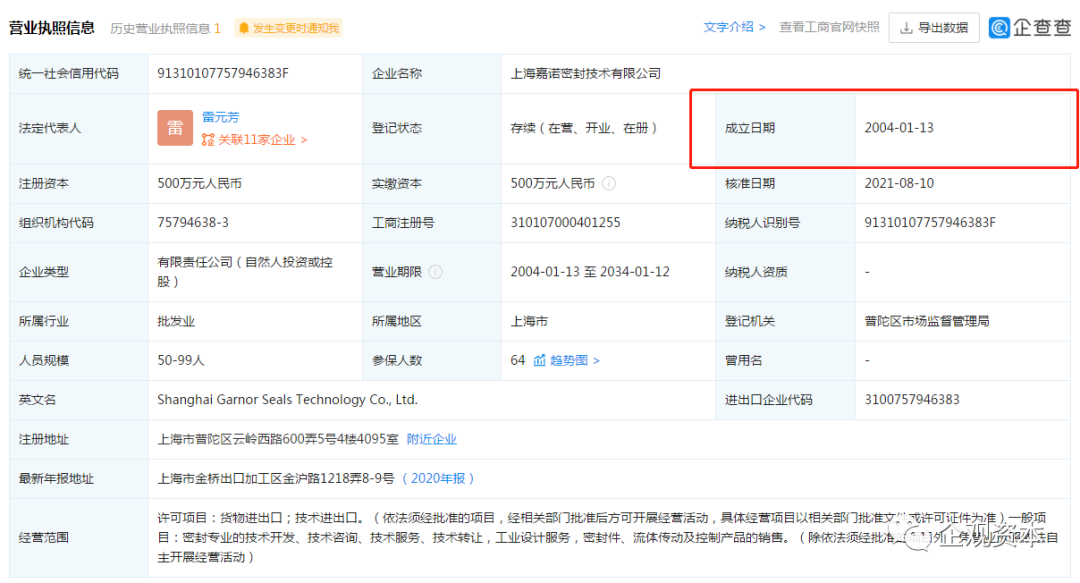Click import-export code 3100757946383
This screenshot has width=1080, height=583.
tap(912, 400)
